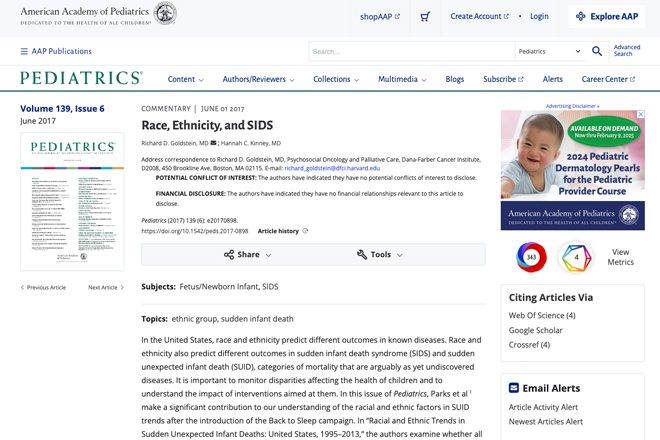Click the author email envelope icon
660x440 pixels.
[213, 143]
